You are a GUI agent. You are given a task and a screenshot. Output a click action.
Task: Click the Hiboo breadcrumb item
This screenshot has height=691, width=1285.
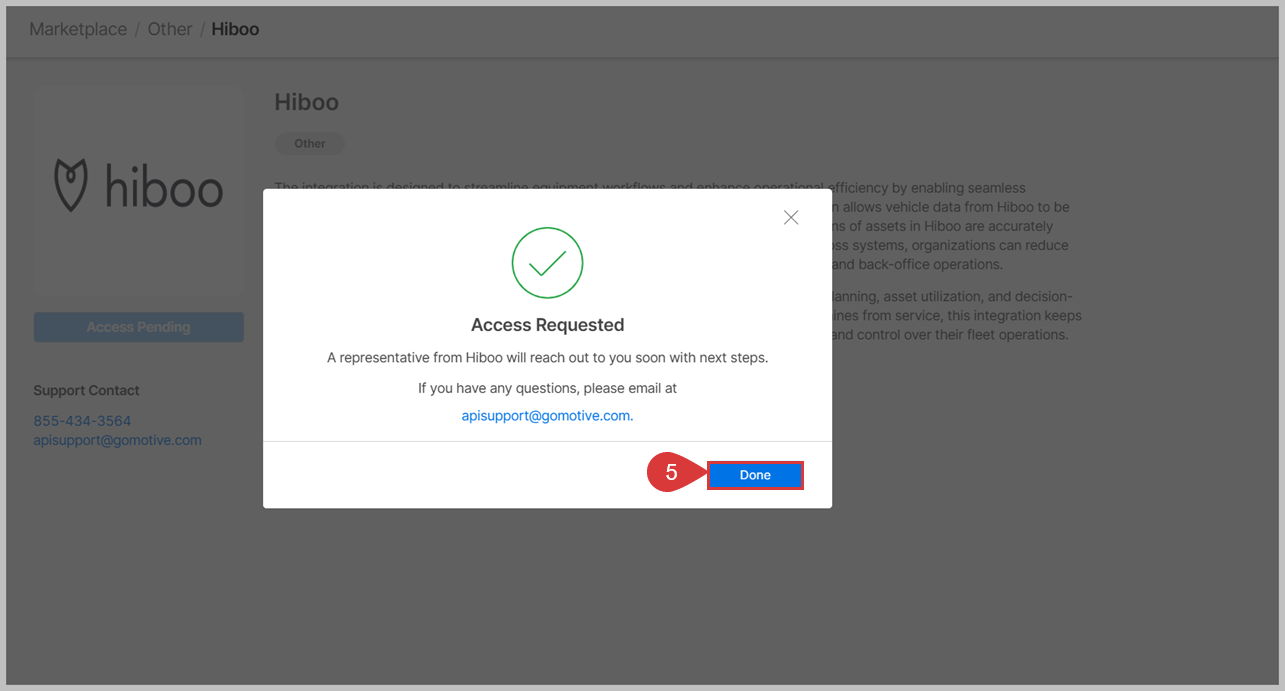pyautogui.click(x=235, y=29)
